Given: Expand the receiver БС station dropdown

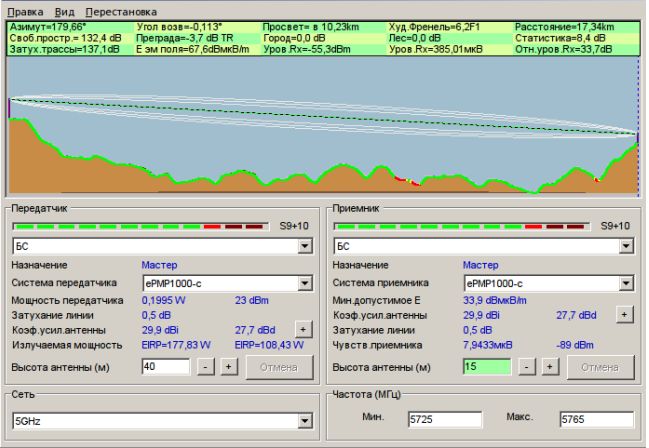Looking at the screenshot, I should [x=626, y=245].
